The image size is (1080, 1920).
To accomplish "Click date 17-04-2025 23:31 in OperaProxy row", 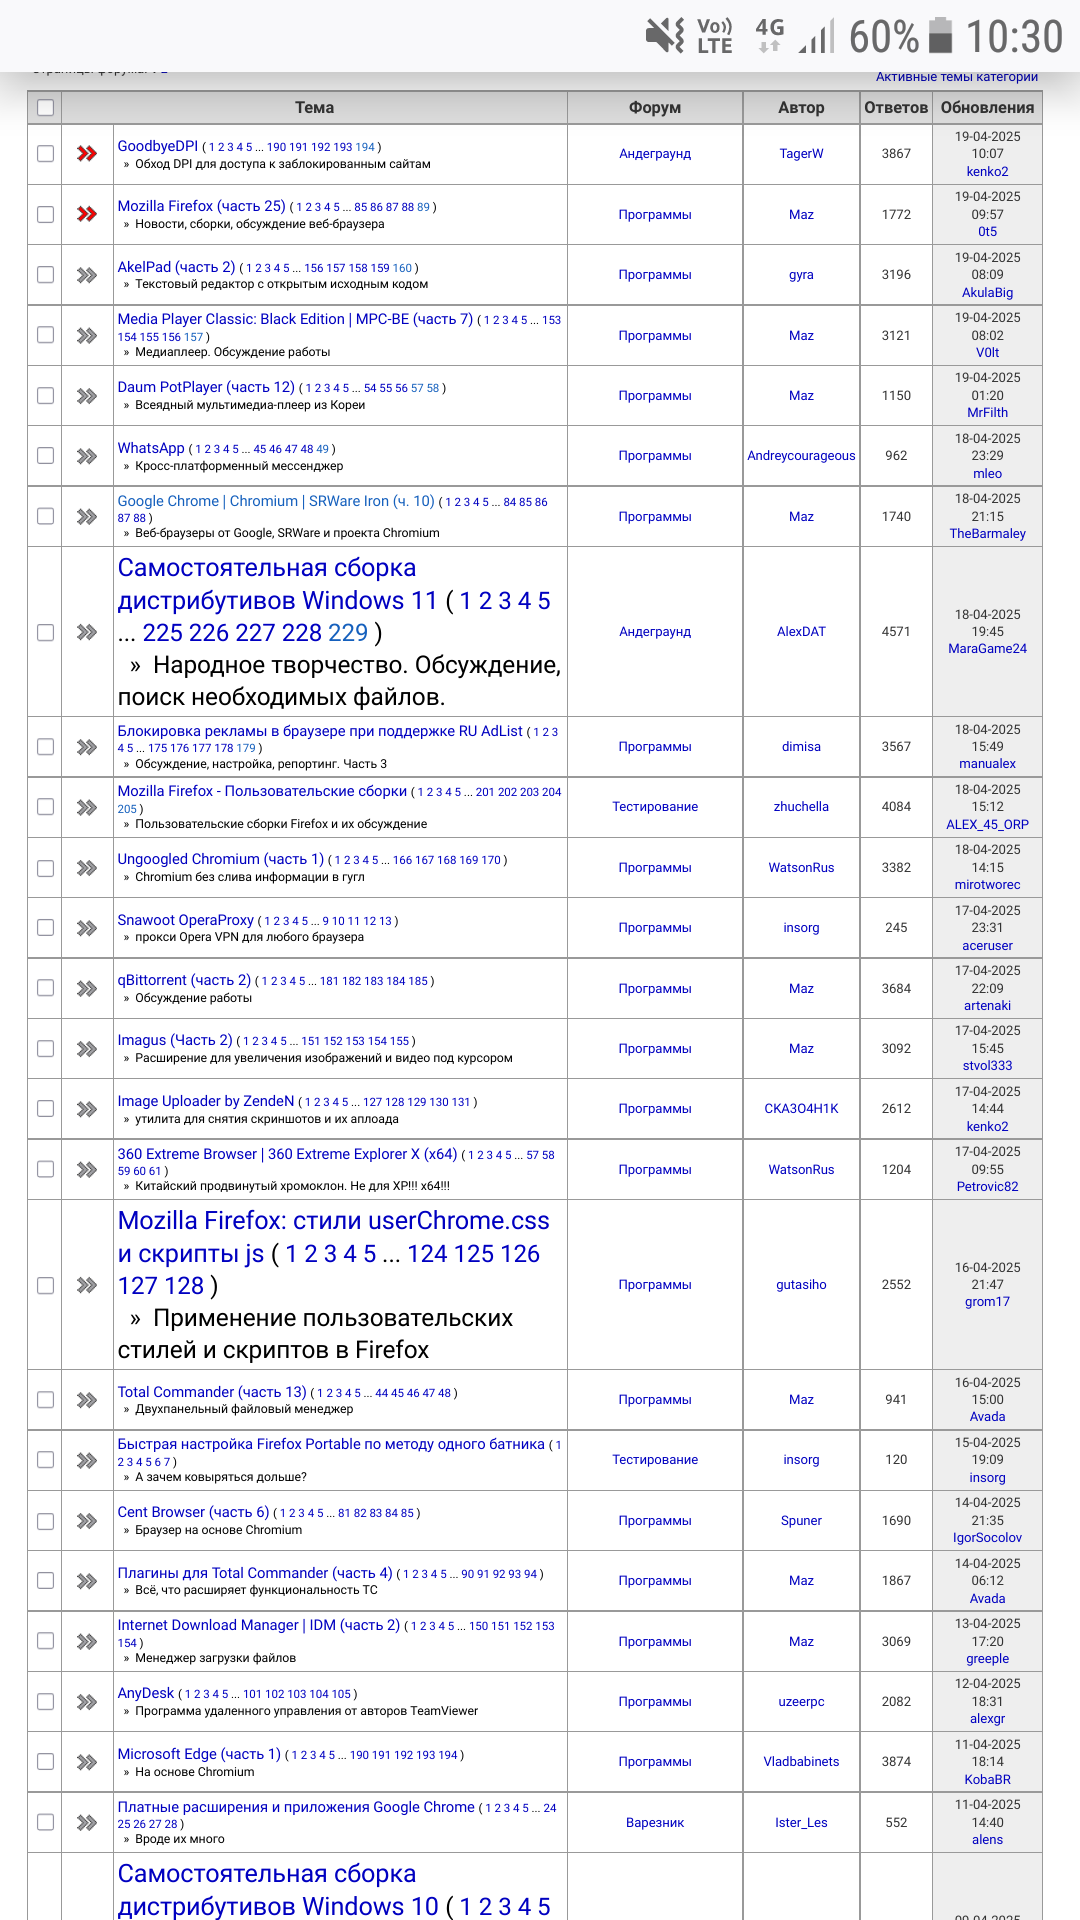I will pos(987,920).
